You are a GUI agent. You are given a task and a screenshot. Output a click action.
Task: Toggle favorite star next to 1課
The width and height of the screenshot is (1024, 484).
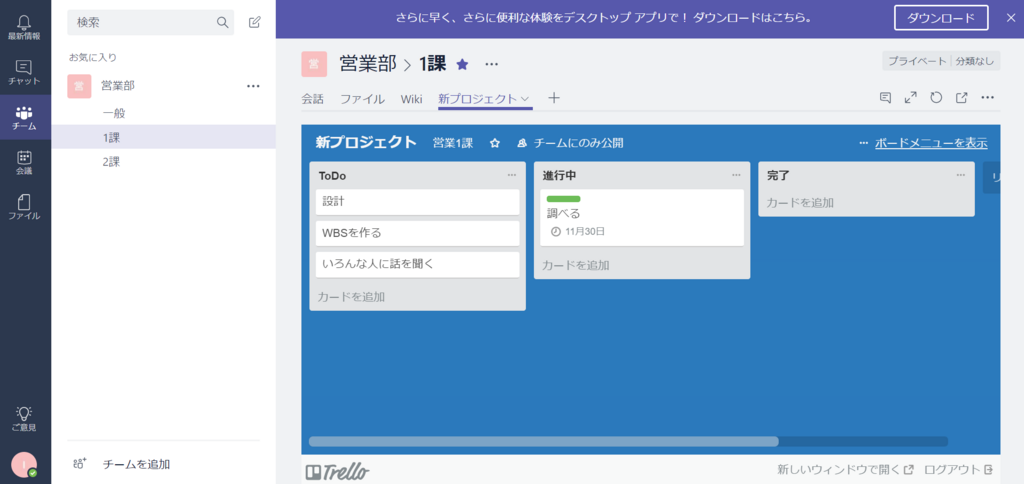tap(462, 64)
